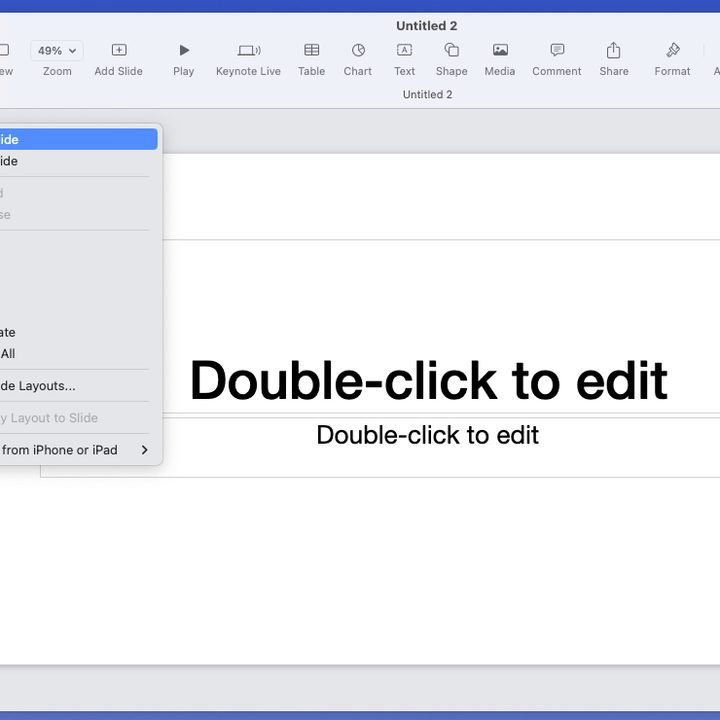Screen dimensions: 720x720
Task: Open Keynote Live from the toolbar
Action: (x=248, y=50)
